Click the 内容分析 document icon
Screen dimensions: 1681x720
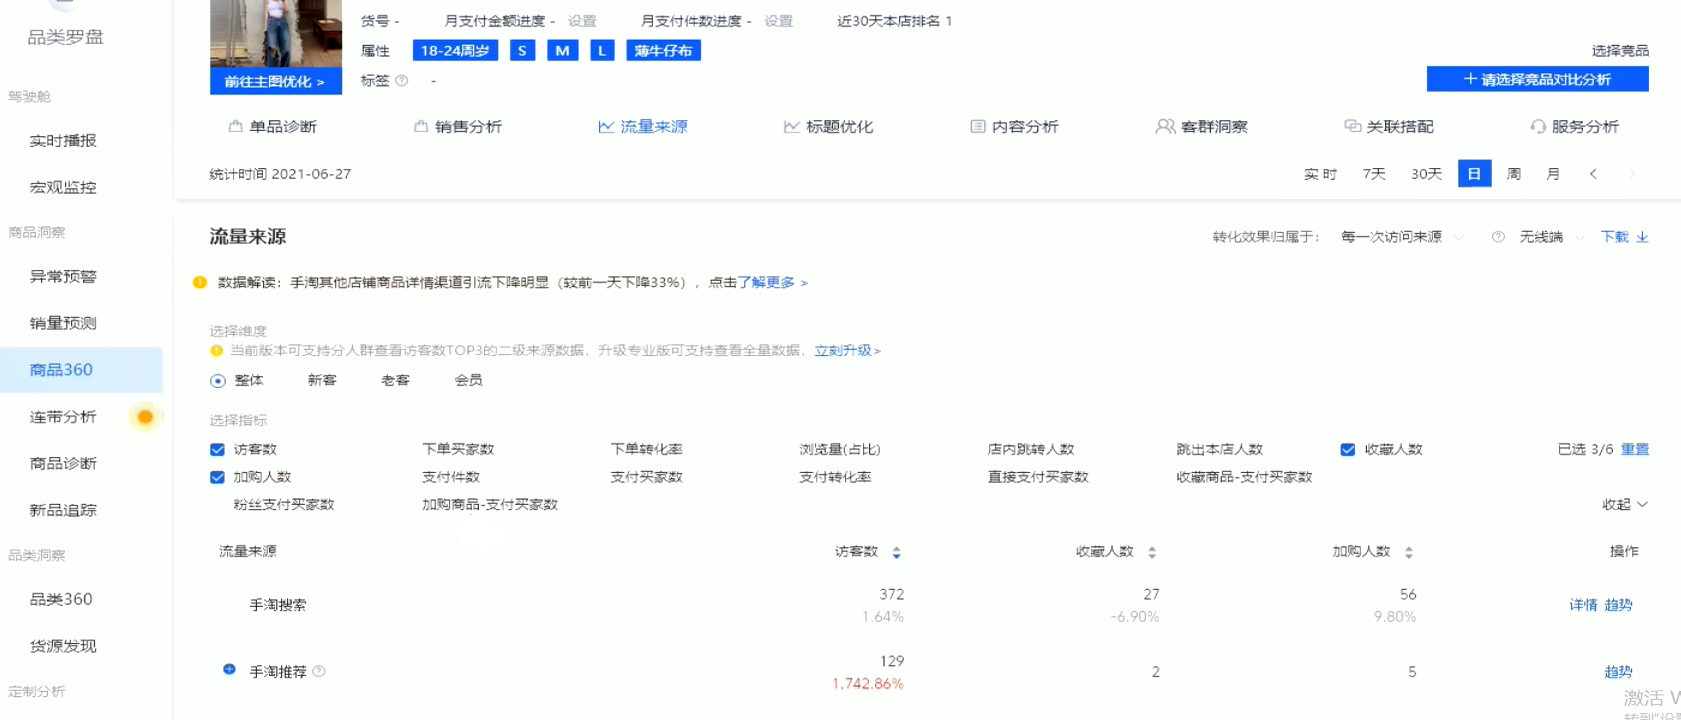click(978, 127)
